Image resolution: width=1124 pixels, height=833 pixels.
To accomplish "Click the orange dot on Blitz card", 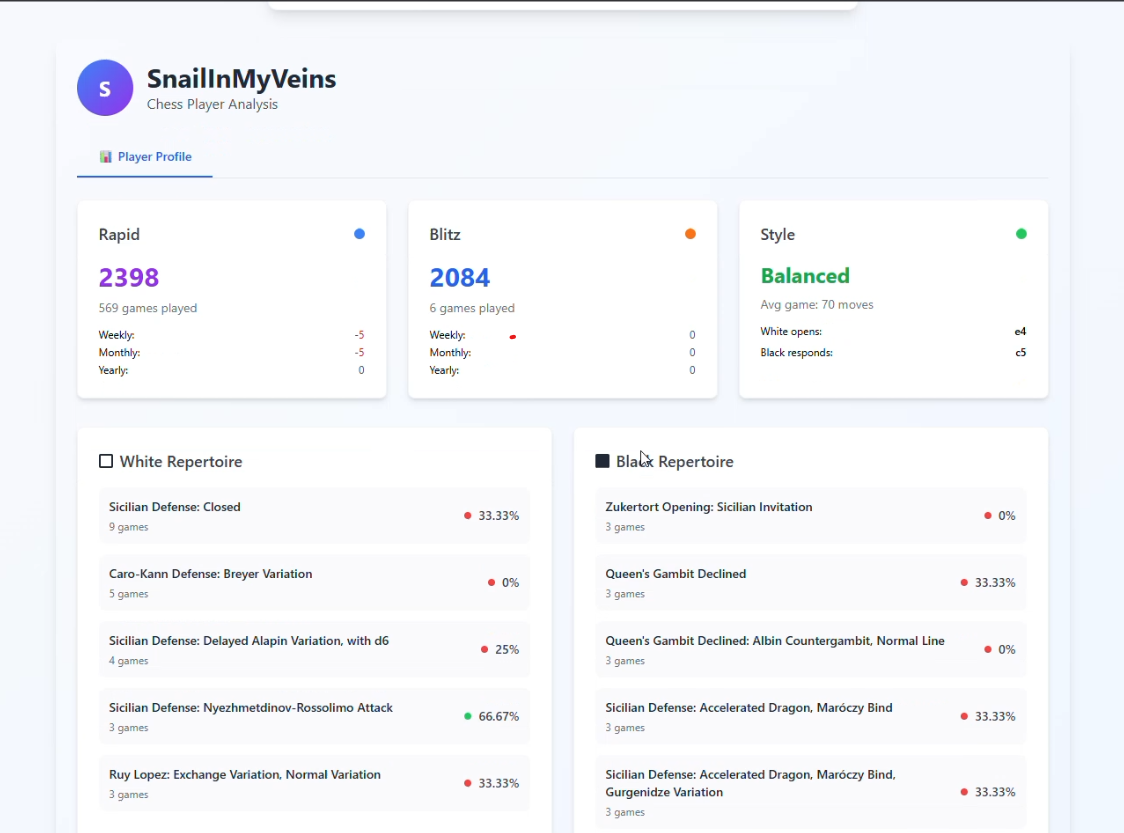I will click(690, 234).
